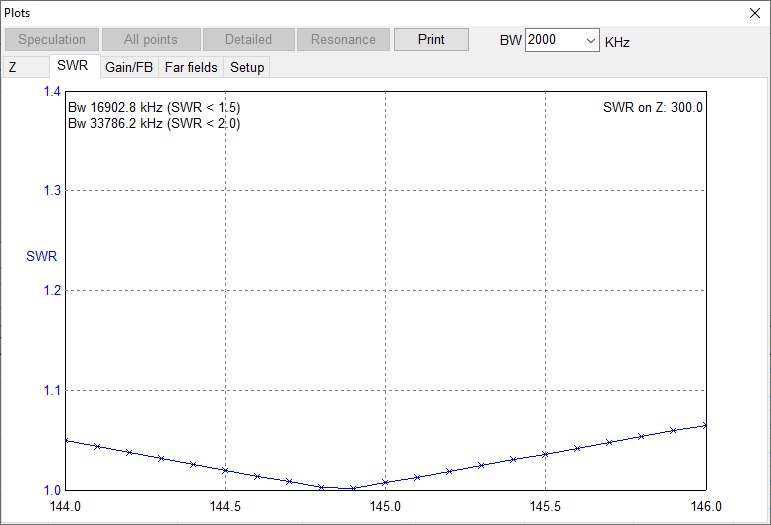The image size is (771, 525).
Task: Select the Detailed plot button
Action: pyautogui.click(x=248, y=40)
